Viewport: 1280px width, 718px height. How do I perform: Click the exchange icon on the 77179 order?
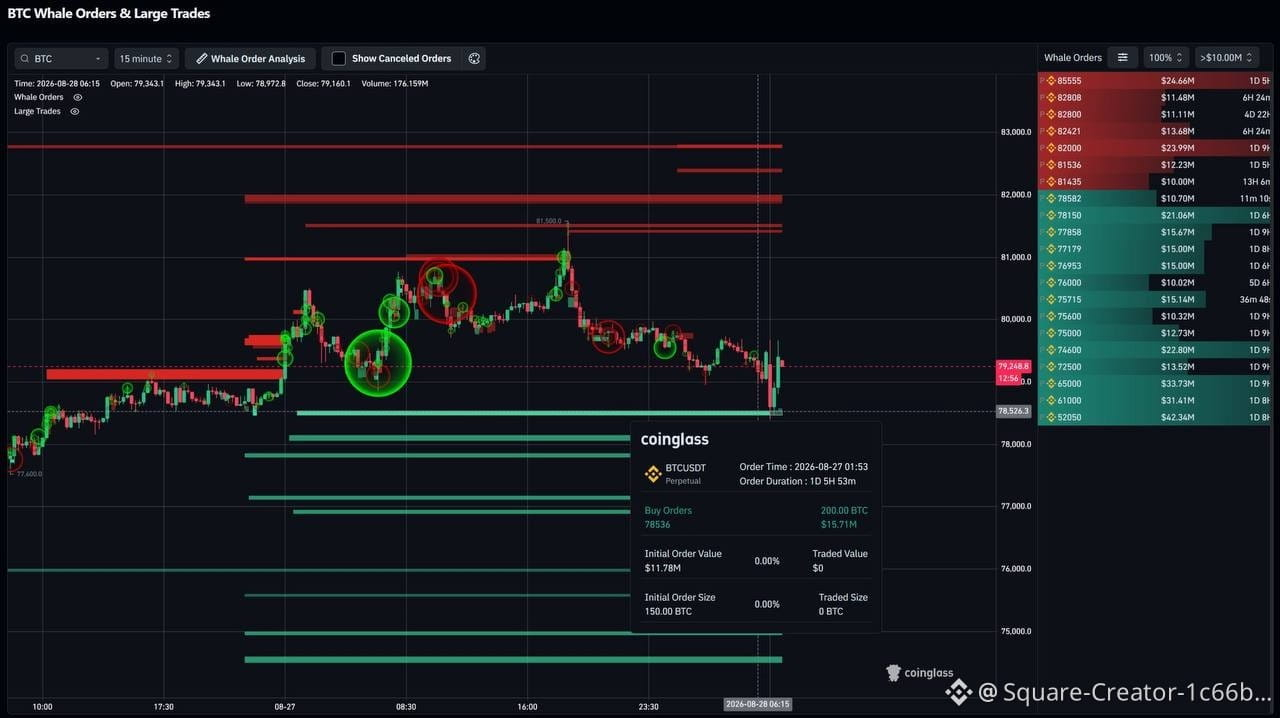1051,249
